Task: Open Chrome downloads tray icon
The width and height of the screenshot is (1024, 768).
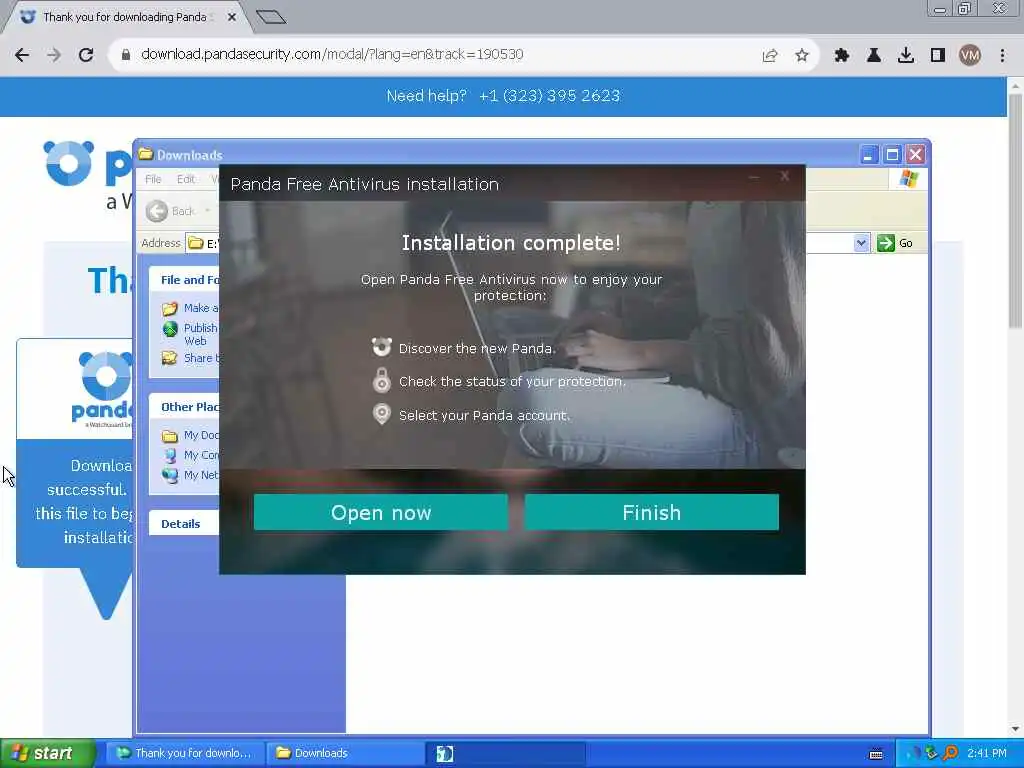Action: click(906, 56)
